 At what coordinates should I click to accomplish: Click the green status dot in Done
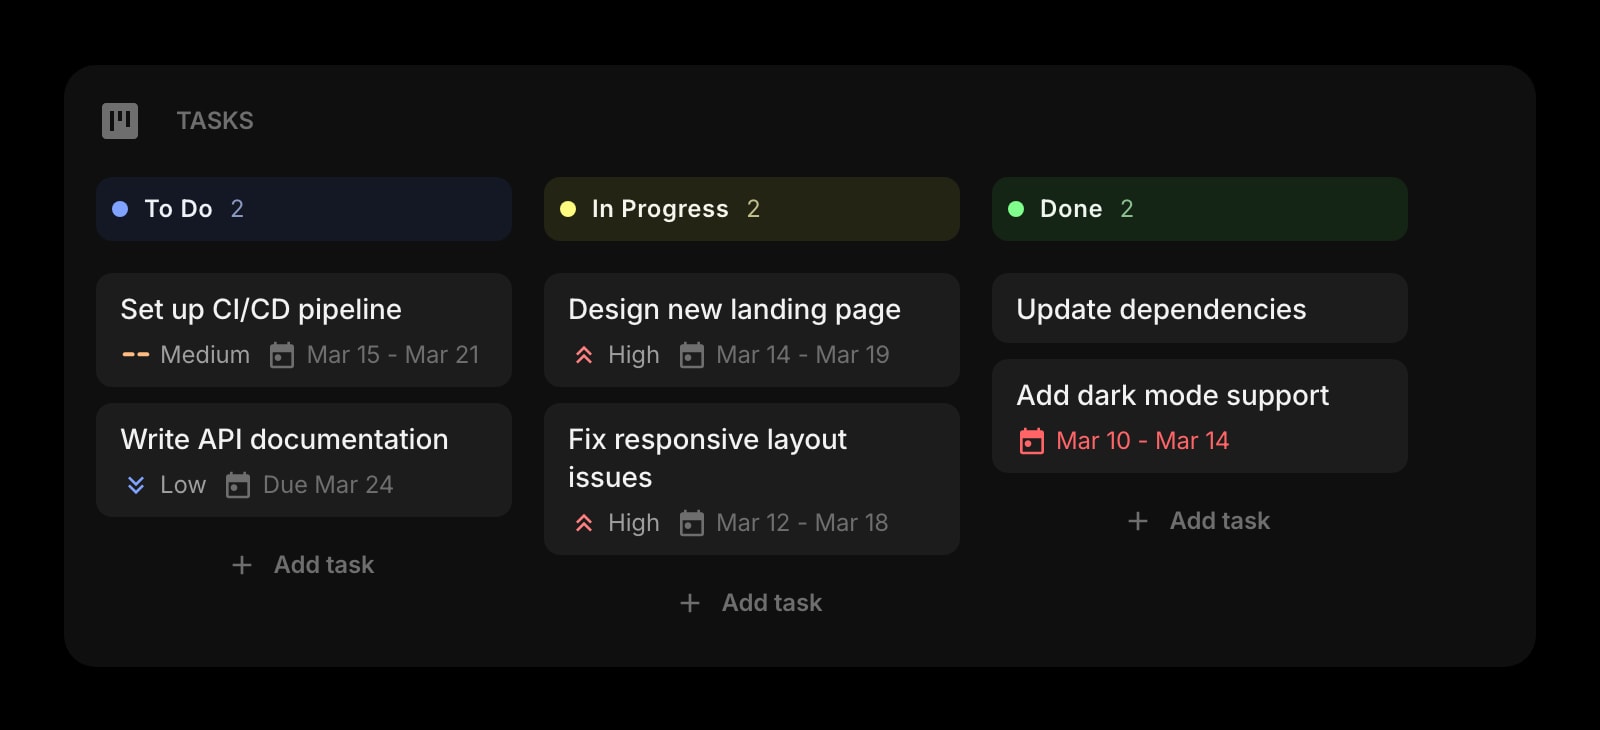pos(1016,209)
